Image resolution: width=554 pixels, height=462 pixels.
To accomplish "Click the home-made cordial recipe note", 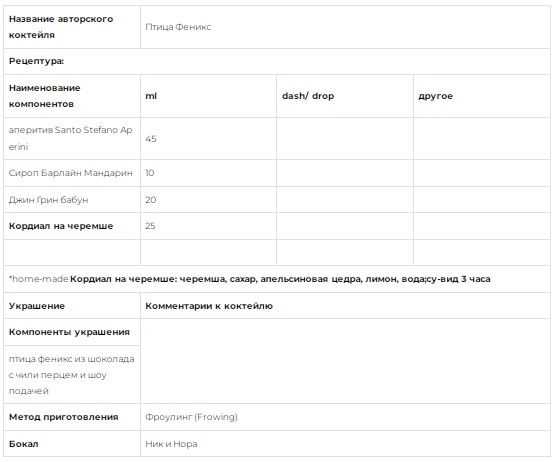I will tap(249, 279).
